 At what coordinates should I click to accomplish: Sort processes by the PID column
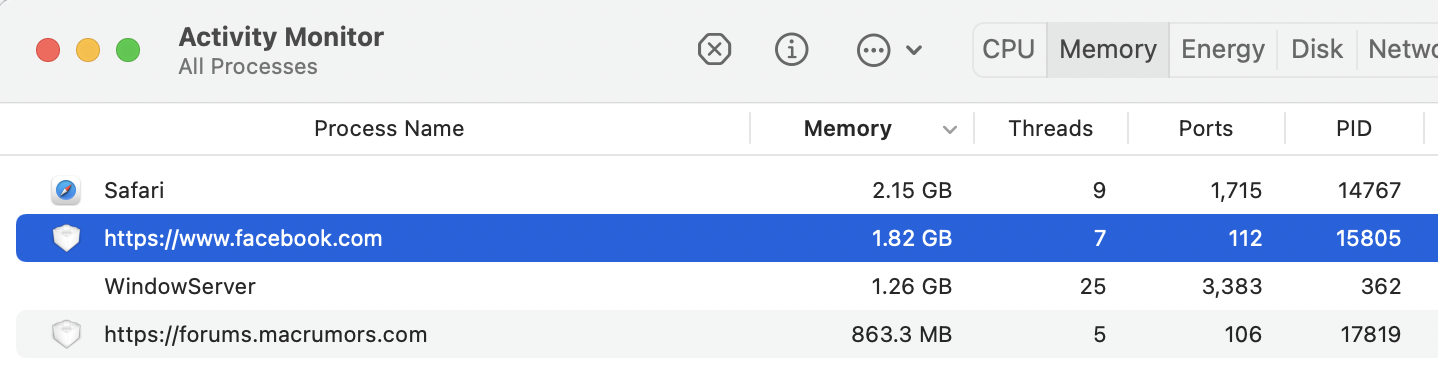tap(1354, 129)
